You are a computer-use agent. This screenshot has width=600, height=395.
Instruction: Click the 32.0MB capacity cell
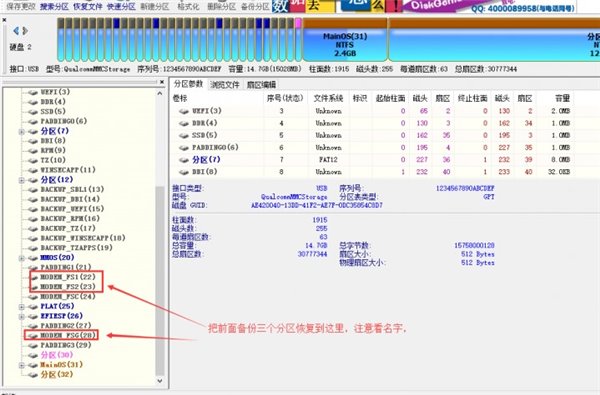point(559,172)
